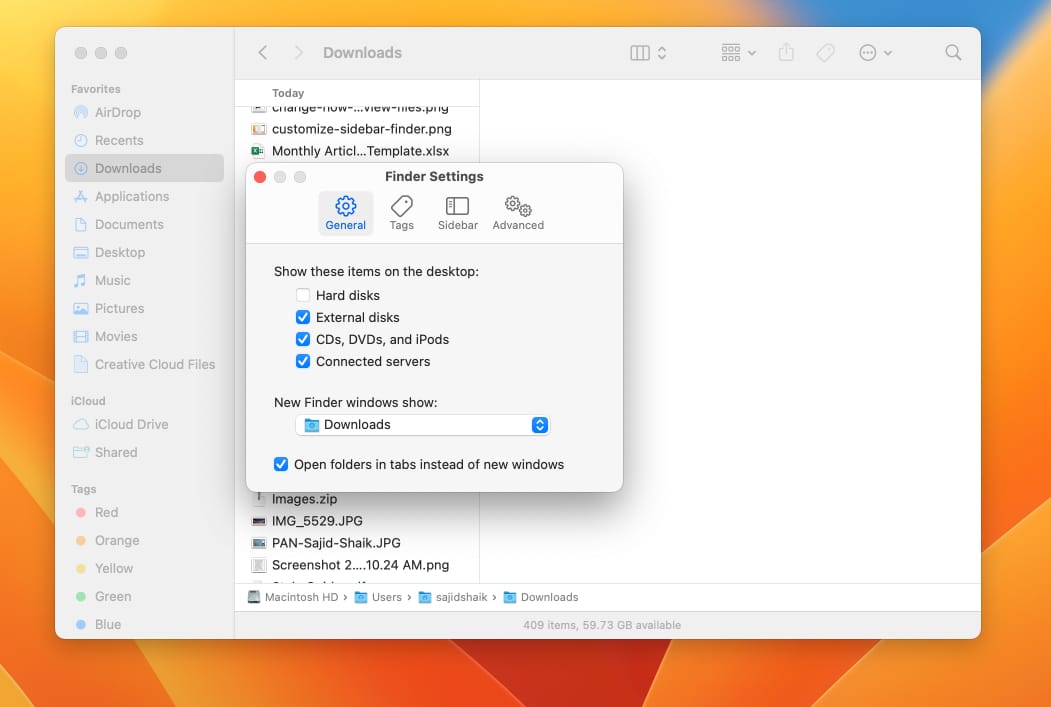This screenshot has width=1051, height=707.
Task: Open the search magnifier in Finder
Action: coord(953,53)
